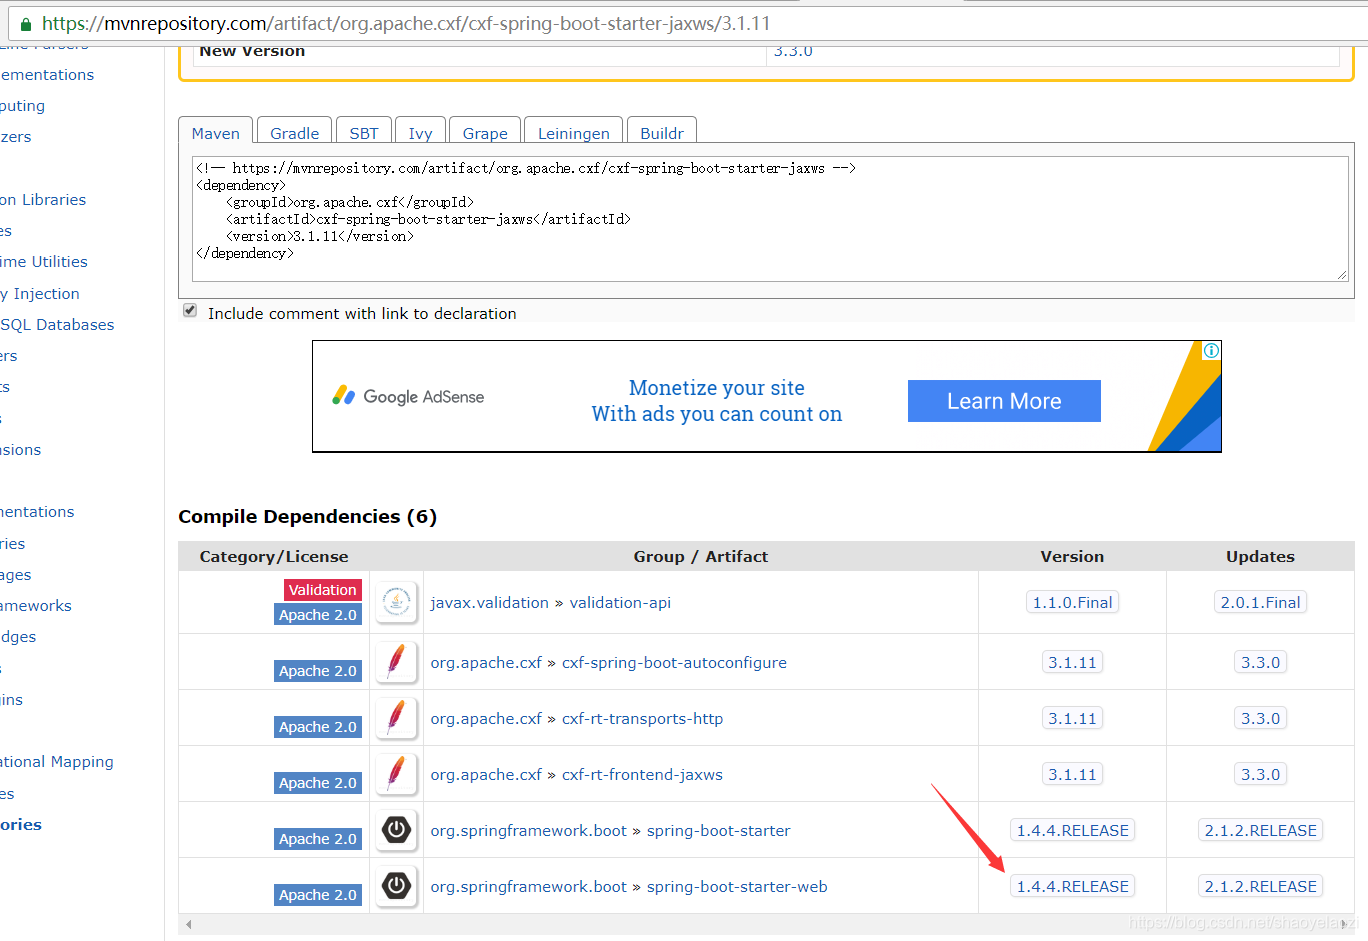Click org.apache.cxf group in cxf-rt-frontend-jaxws row
This screenshot has width=1368, height=941.
pyautogui.click(x=486, y=774)
